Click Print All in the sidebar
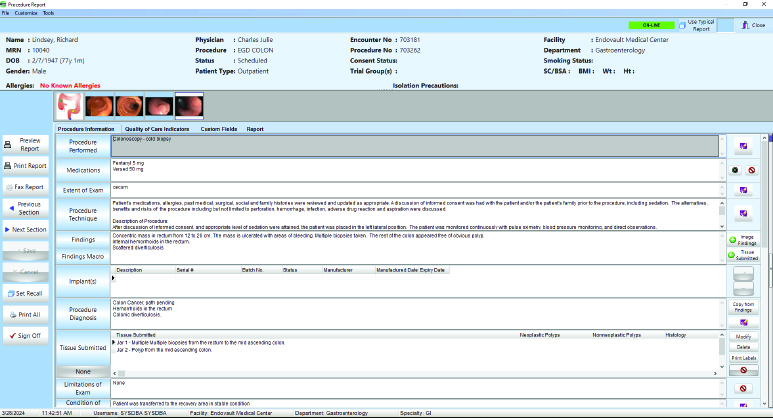The height and width of the screenshot is (418, 773). (29, 314)
